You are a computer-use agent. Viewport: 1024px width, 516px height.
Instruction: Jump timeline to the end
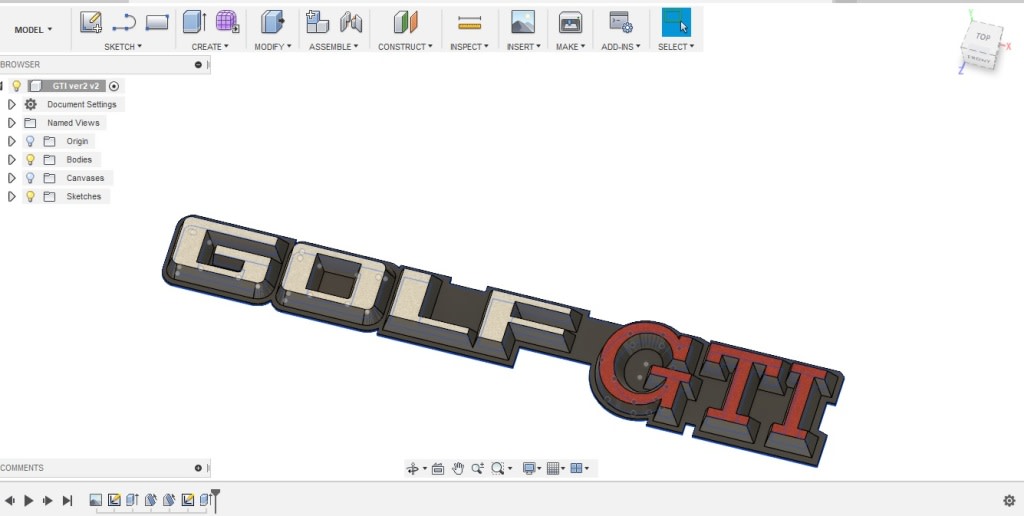pyautogui.click(x=67, y=501)
